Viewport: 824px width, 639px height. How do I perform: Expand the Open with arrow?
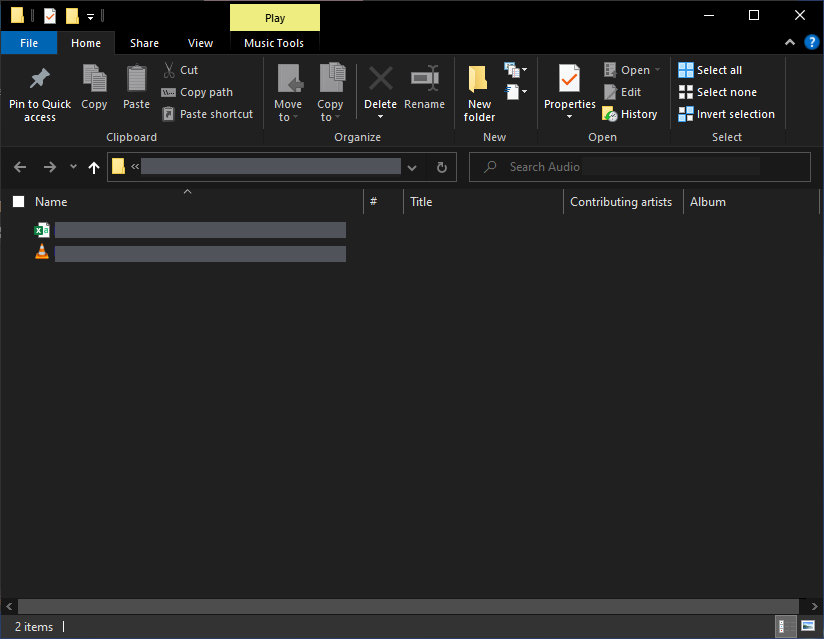pyautogui.click(x=657, y=70)
